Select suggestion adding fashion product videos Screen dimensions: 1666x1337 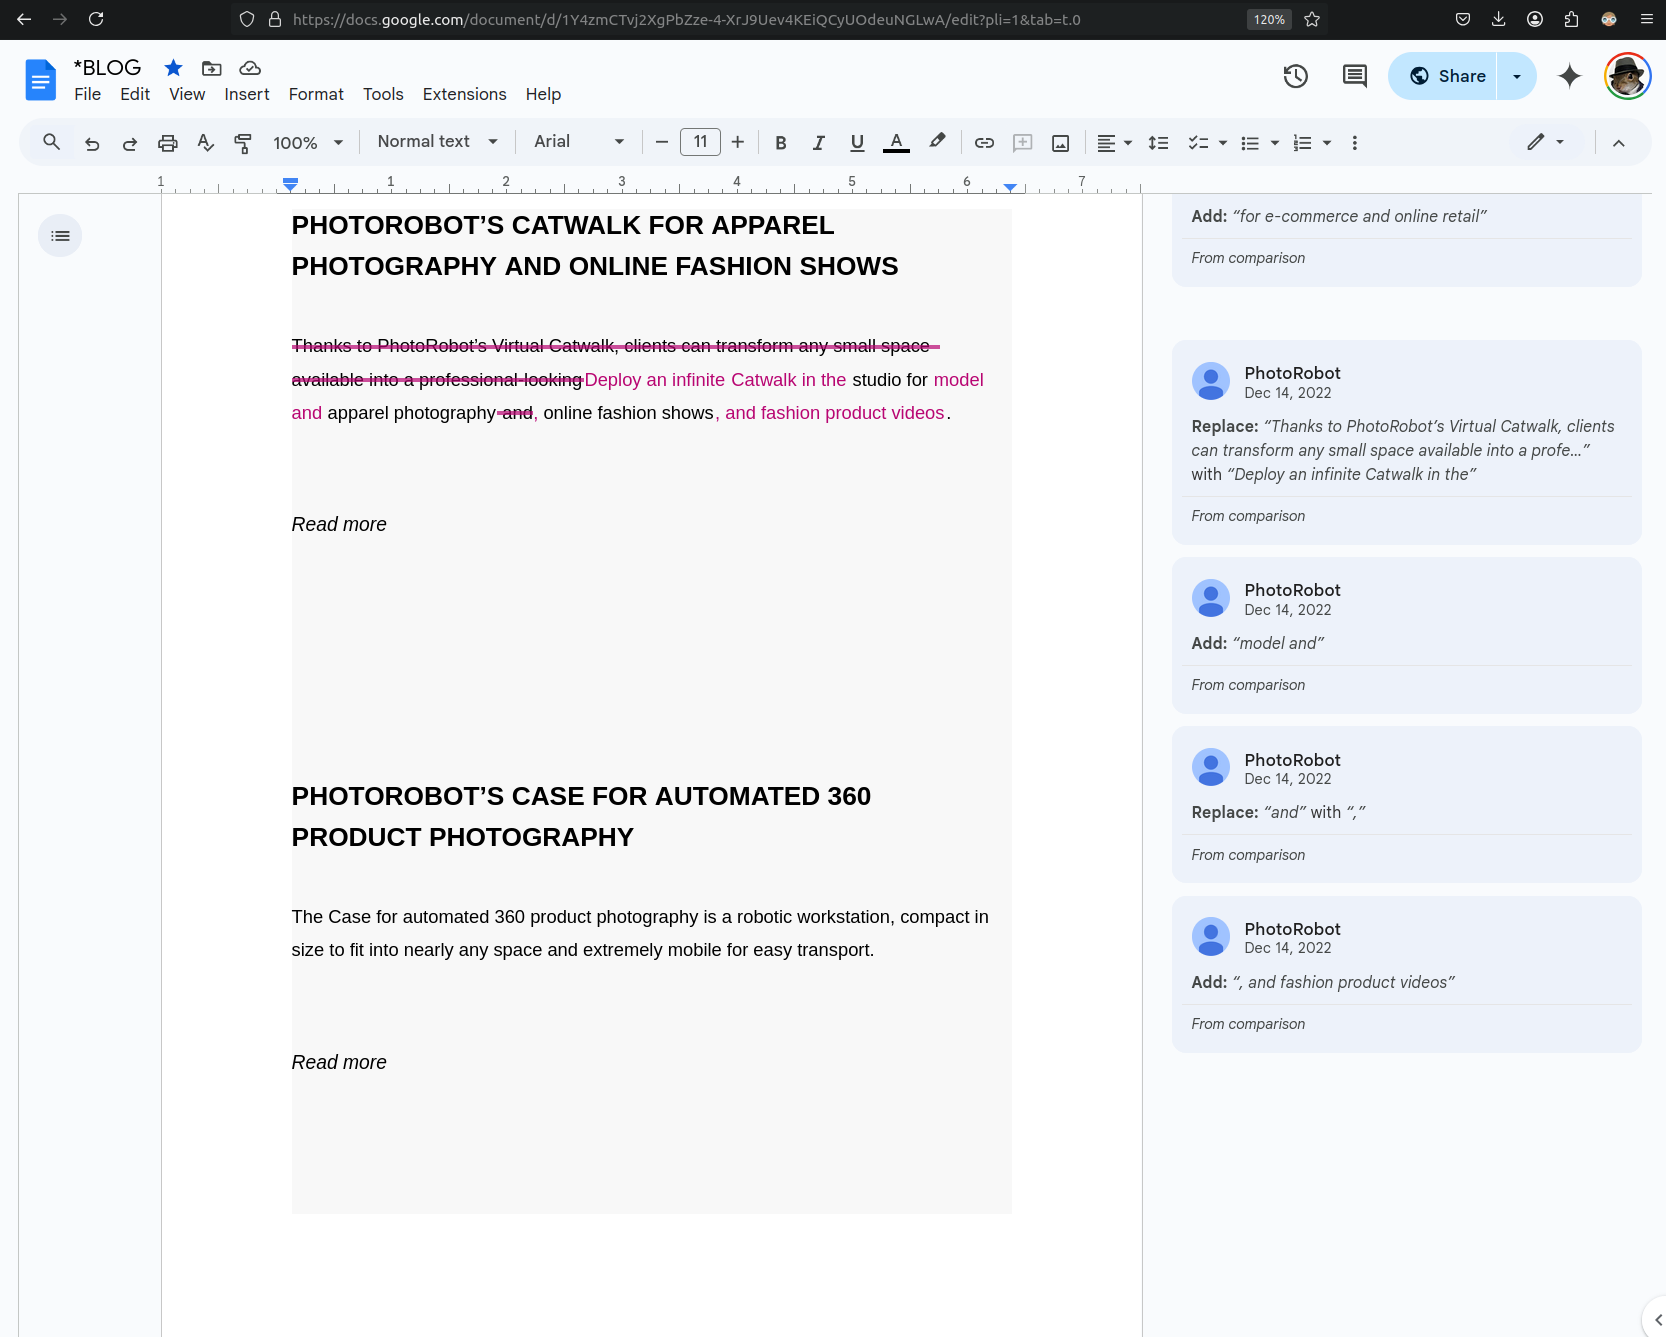pos(1406,974)
